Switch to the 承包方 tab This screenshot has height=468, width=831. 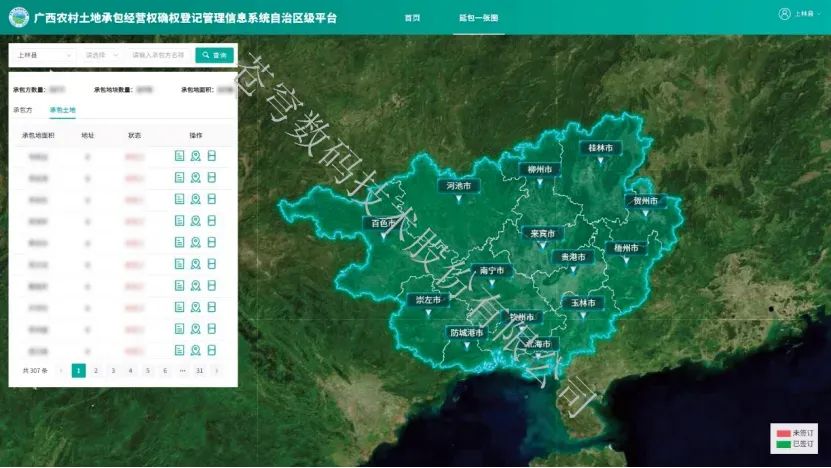(x=23, y=110)
